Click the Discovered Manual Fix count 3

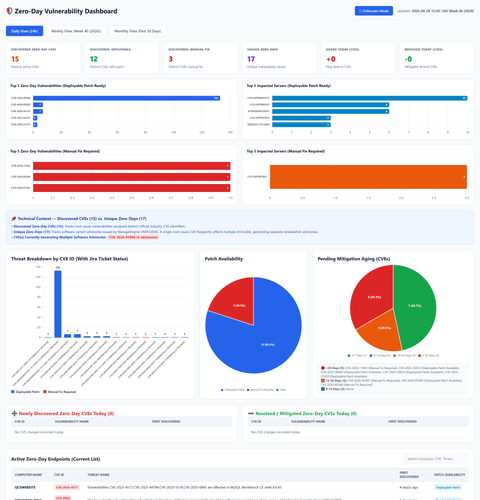point(171,59)
